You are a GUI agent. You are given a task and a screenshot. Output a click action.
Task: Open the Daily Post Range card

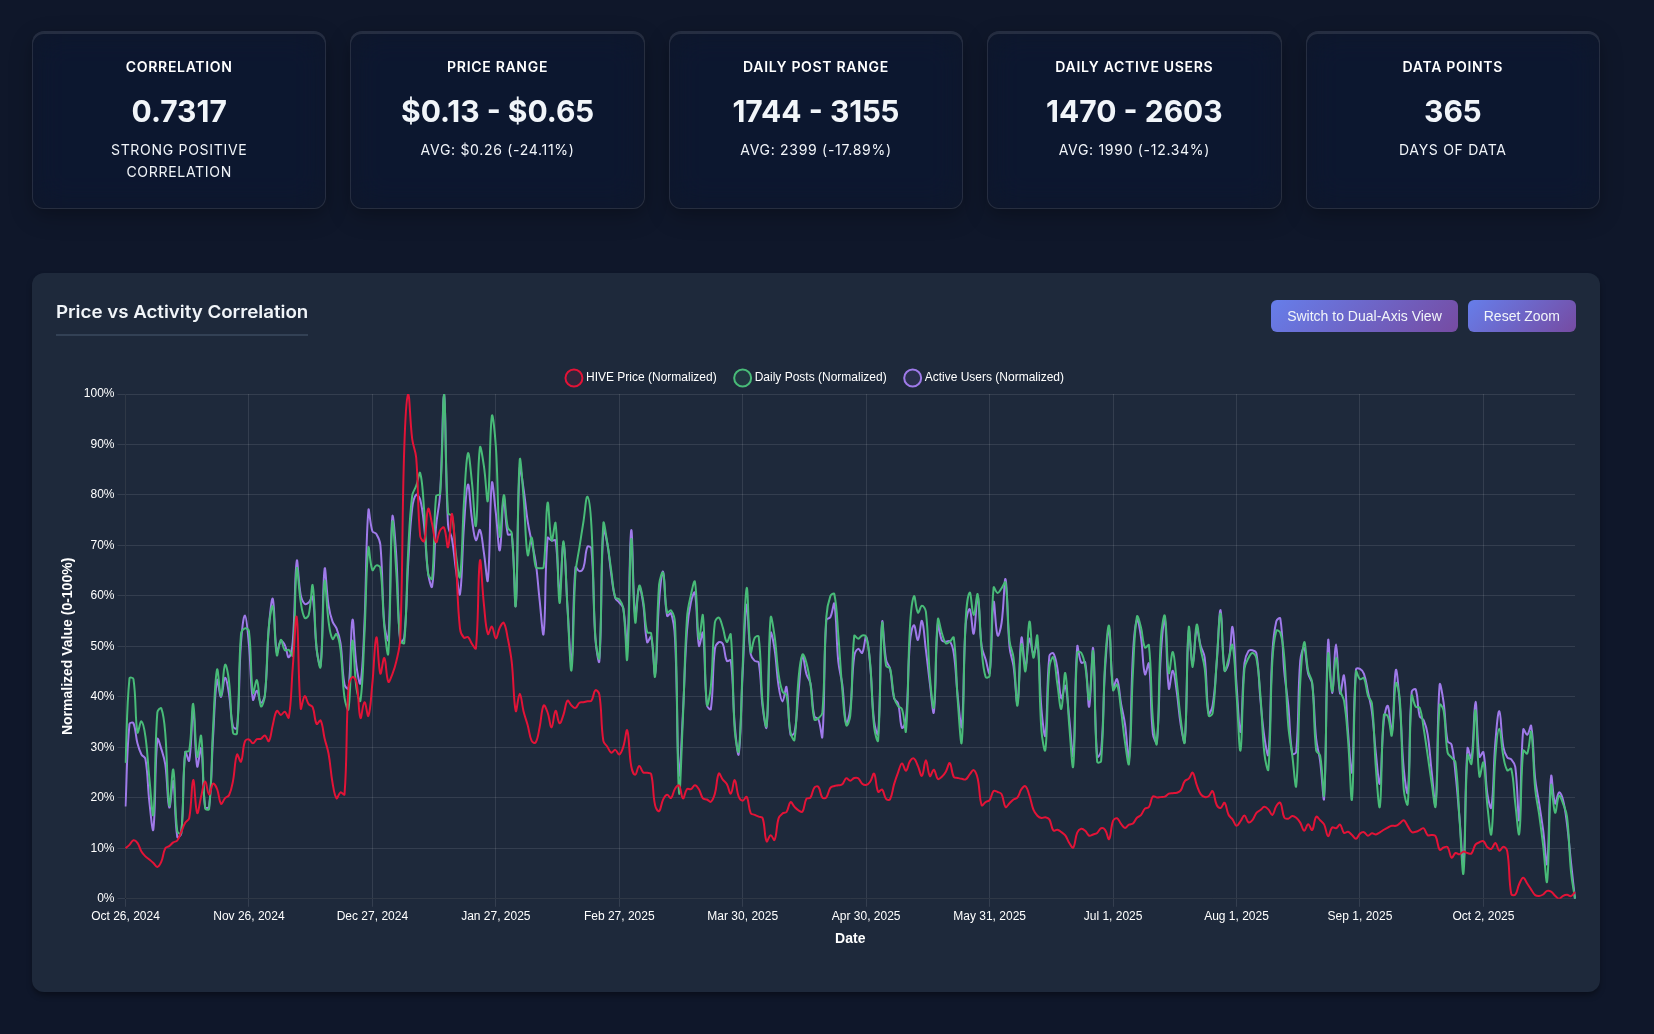[815, 120]
